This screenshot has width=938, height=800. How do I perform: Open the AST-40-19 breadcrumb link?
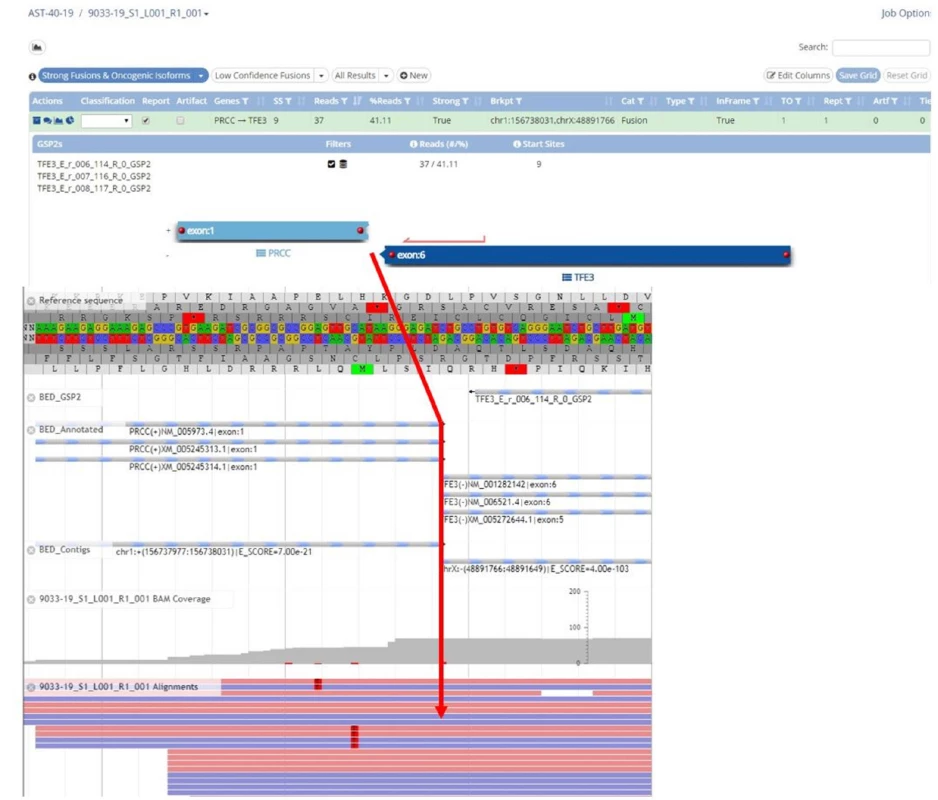tap(51, 13)
